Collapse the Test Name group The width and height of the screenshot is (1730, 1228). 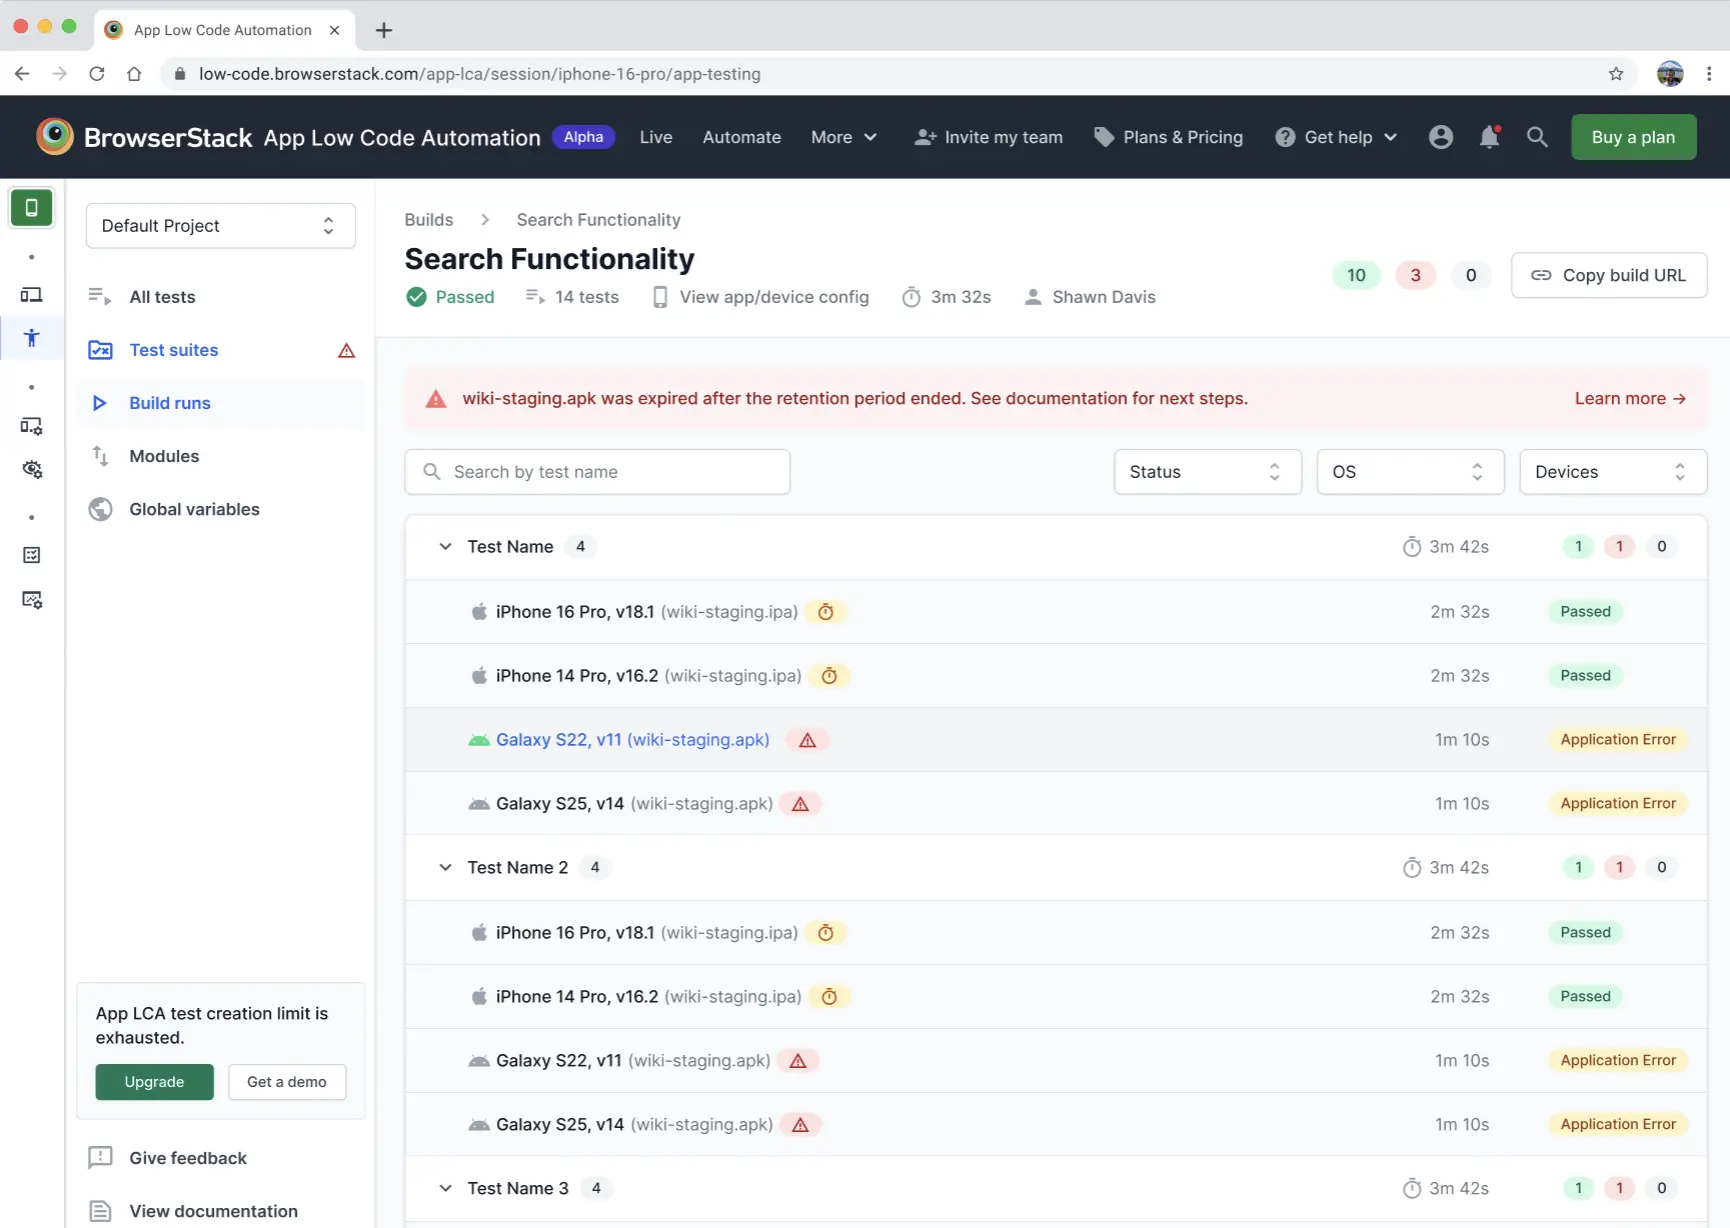coord(445,547)
